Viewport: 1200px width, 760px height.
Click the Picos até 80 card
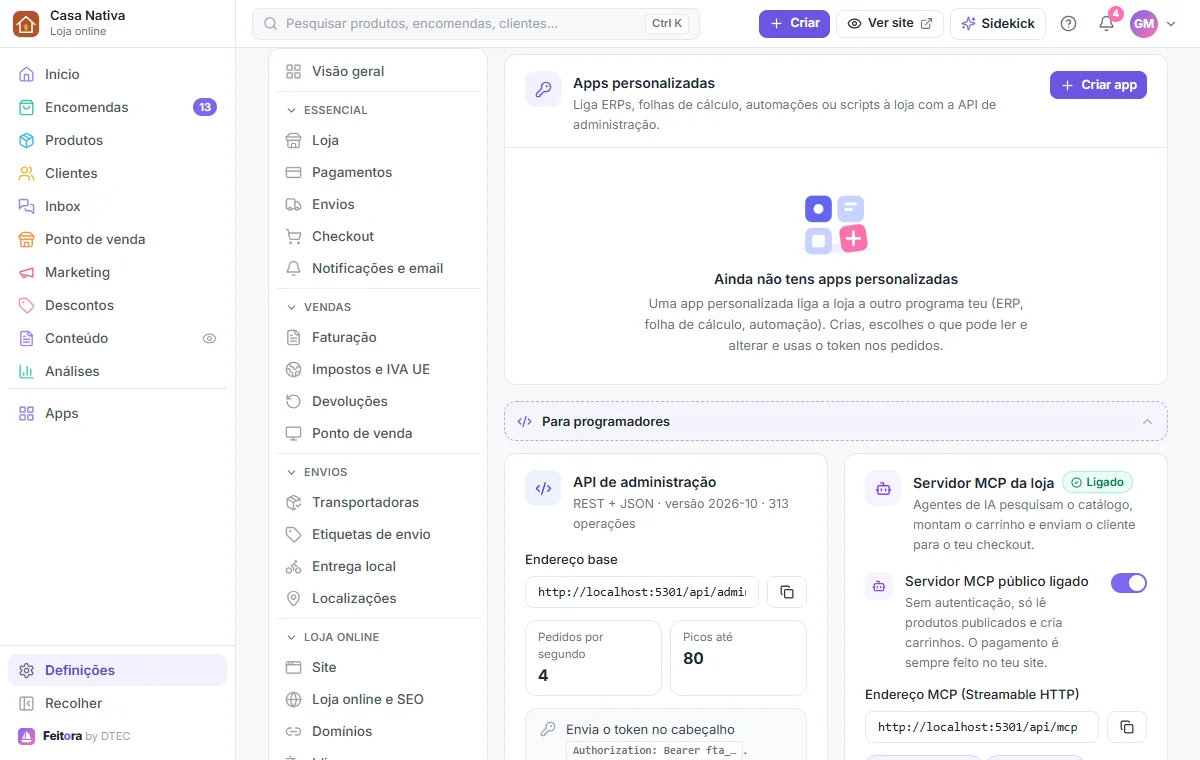738,658
